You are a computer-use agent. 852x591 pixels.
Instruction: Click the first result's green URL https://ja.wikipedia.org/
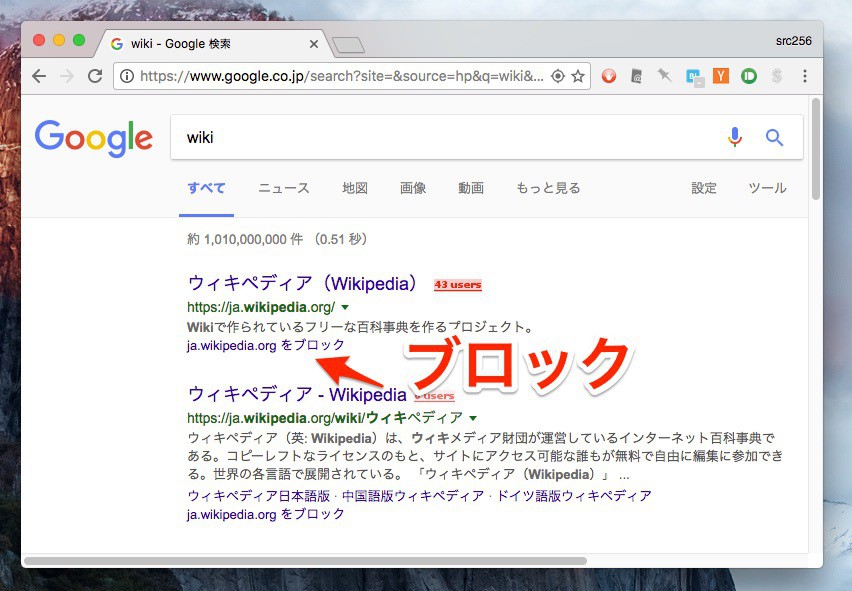pos(261,307)
